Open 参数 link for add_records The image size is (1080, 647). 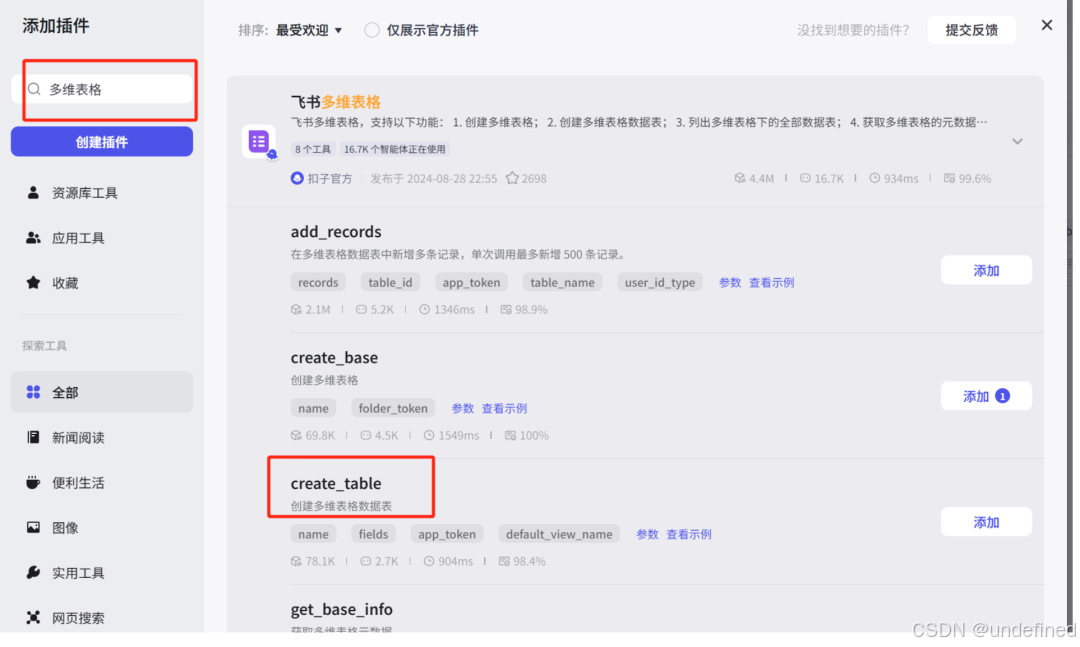point(729,283)
